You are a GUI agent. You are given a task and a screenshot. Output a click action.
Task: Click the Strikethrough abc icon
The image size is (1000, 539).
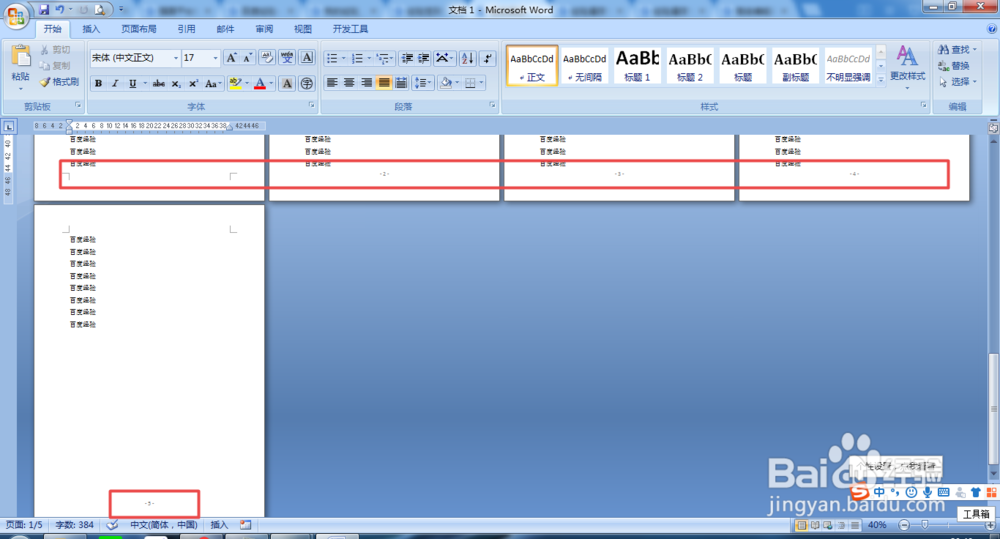click(x=159, y=84)
